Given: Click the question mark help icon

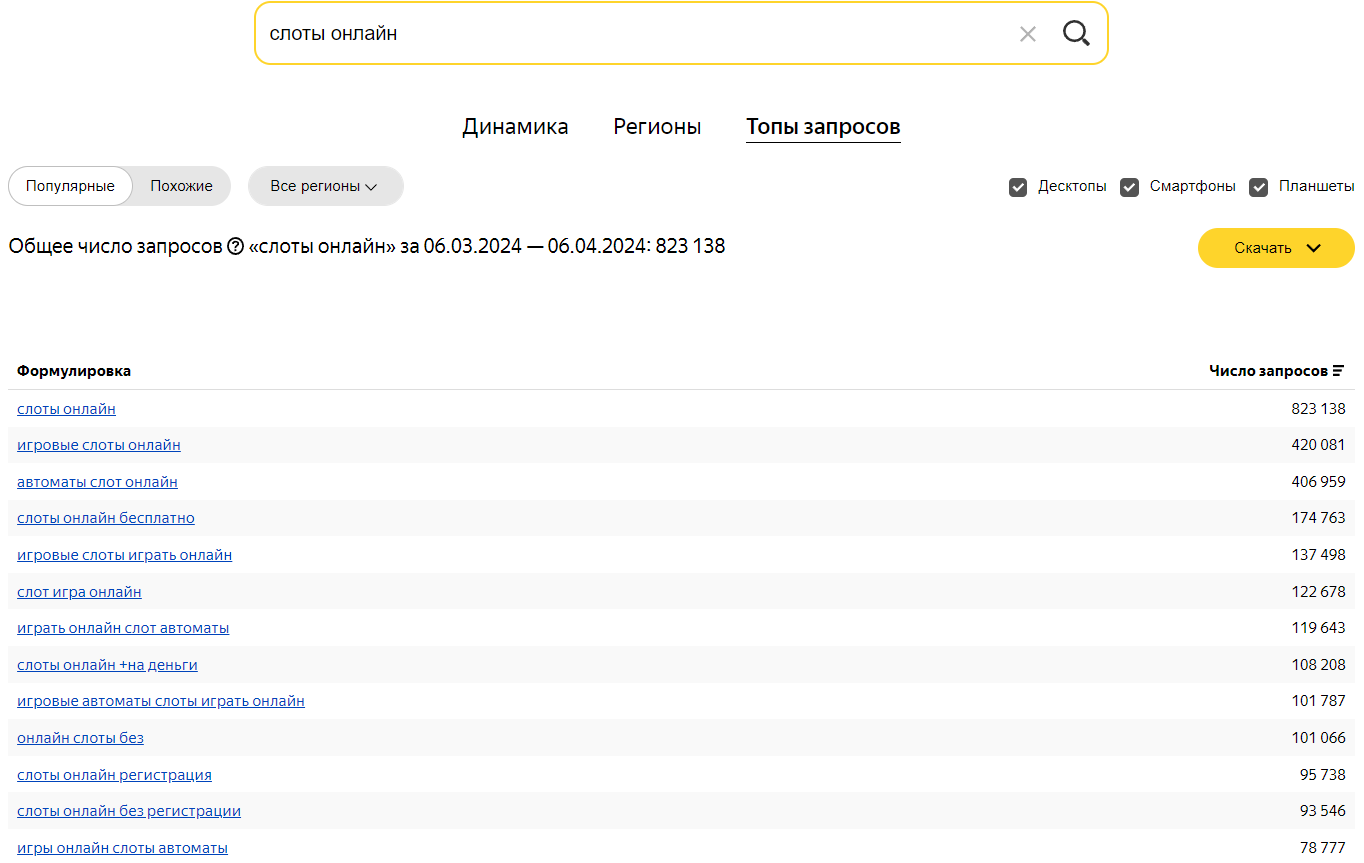Looking at the screenshot, I should click(x=236, y=246).
